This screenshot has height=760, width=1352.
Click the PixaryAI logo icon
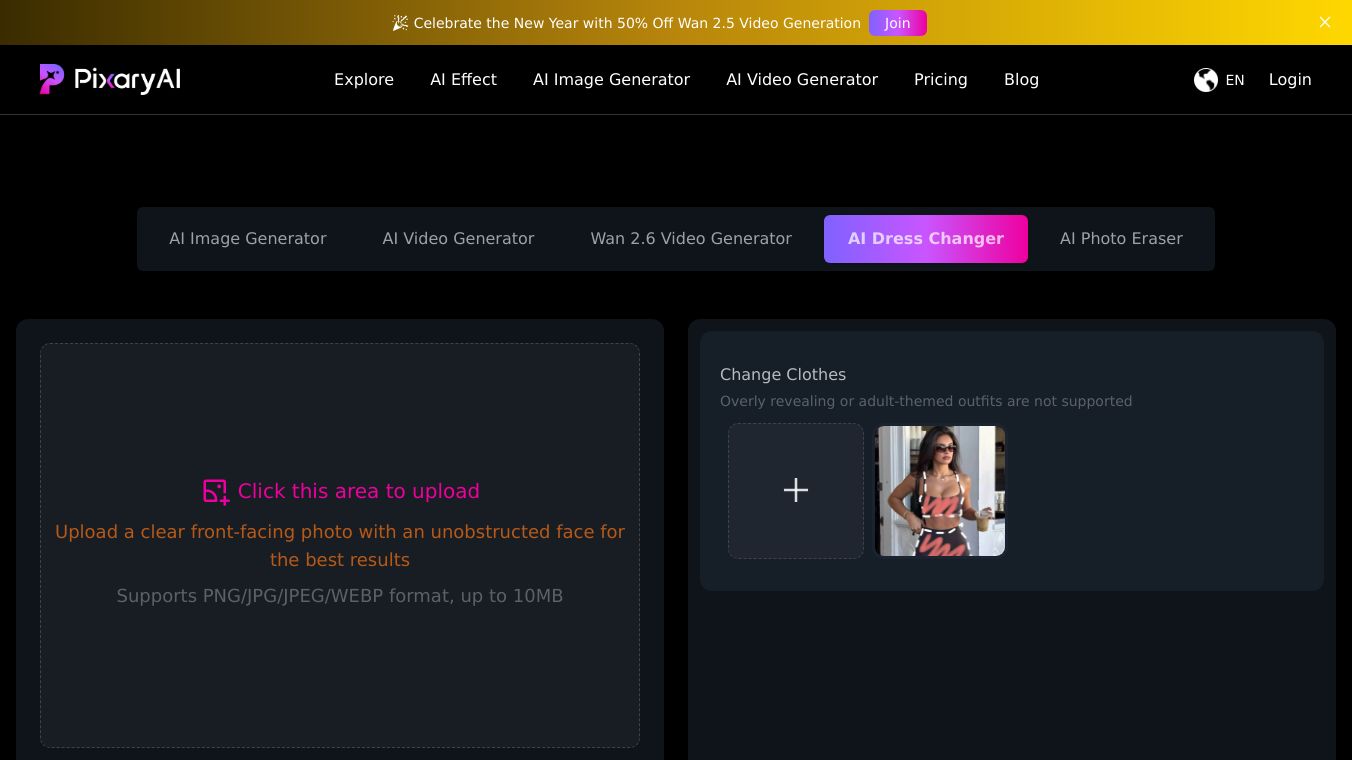pos(52,79)
